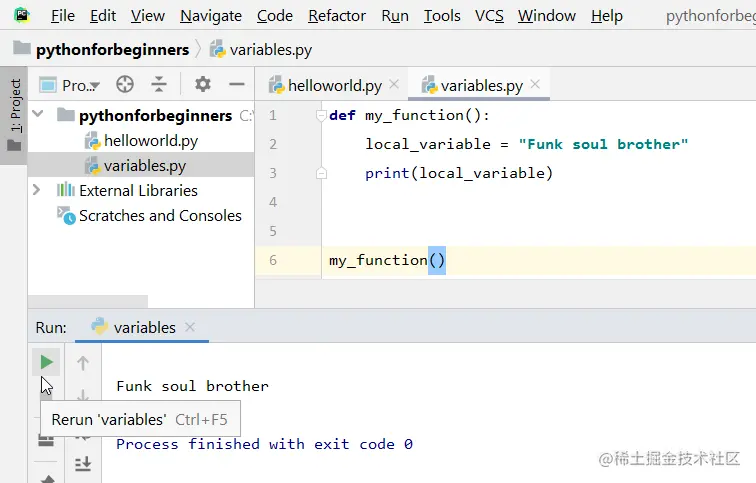Select variables.py in project tree

pyautogui.click(x=141, y=166)
